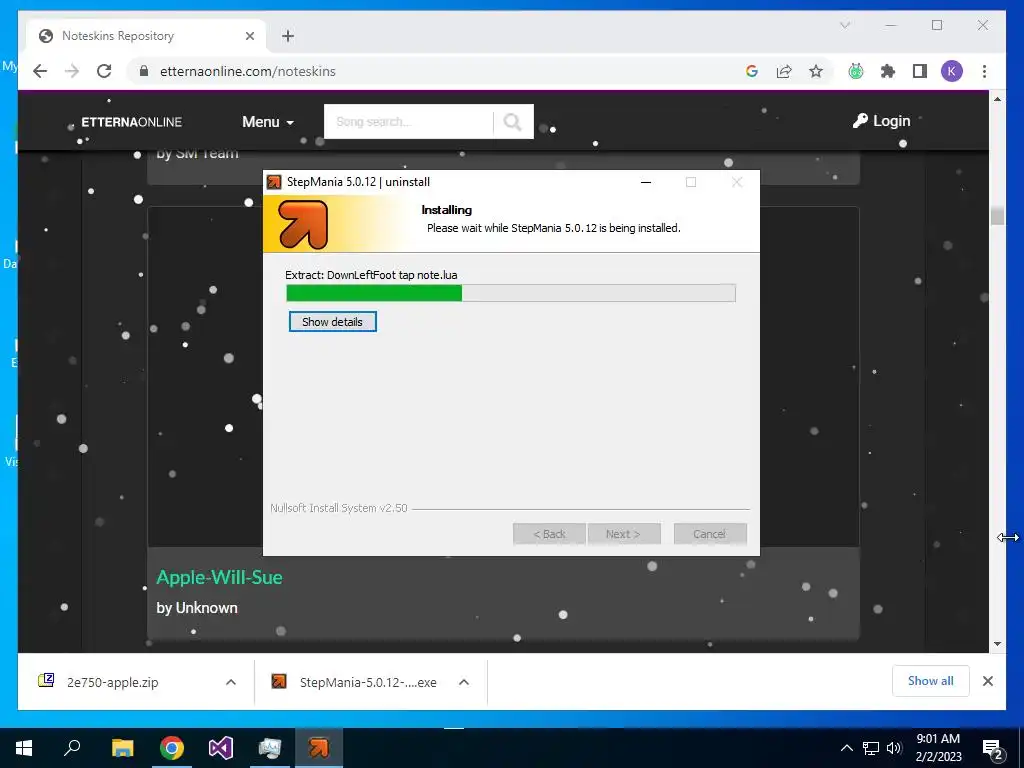Click Show all downloads
This screenshot has height=768, width=1024.
(x=931, y=681)
